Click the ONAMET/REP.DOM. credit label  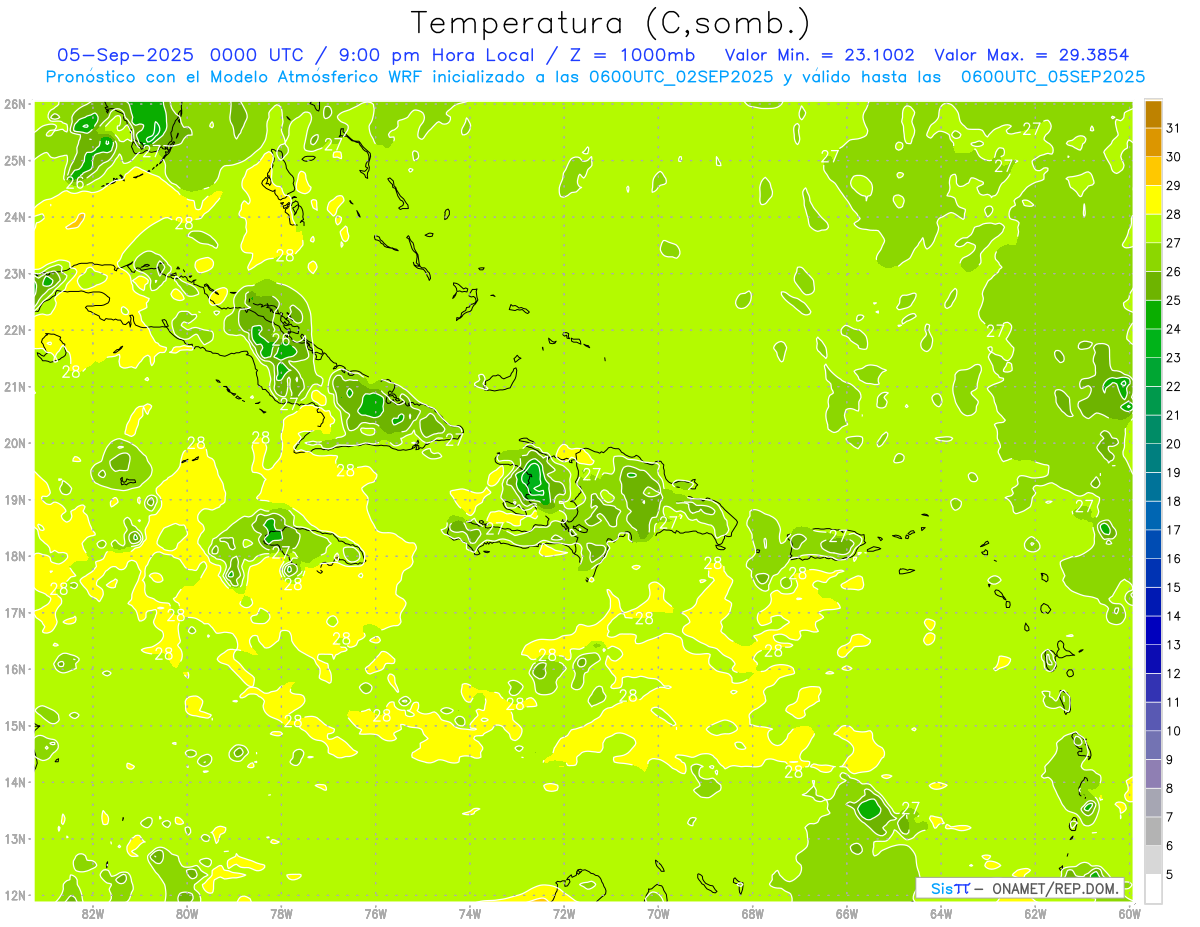1056,888
